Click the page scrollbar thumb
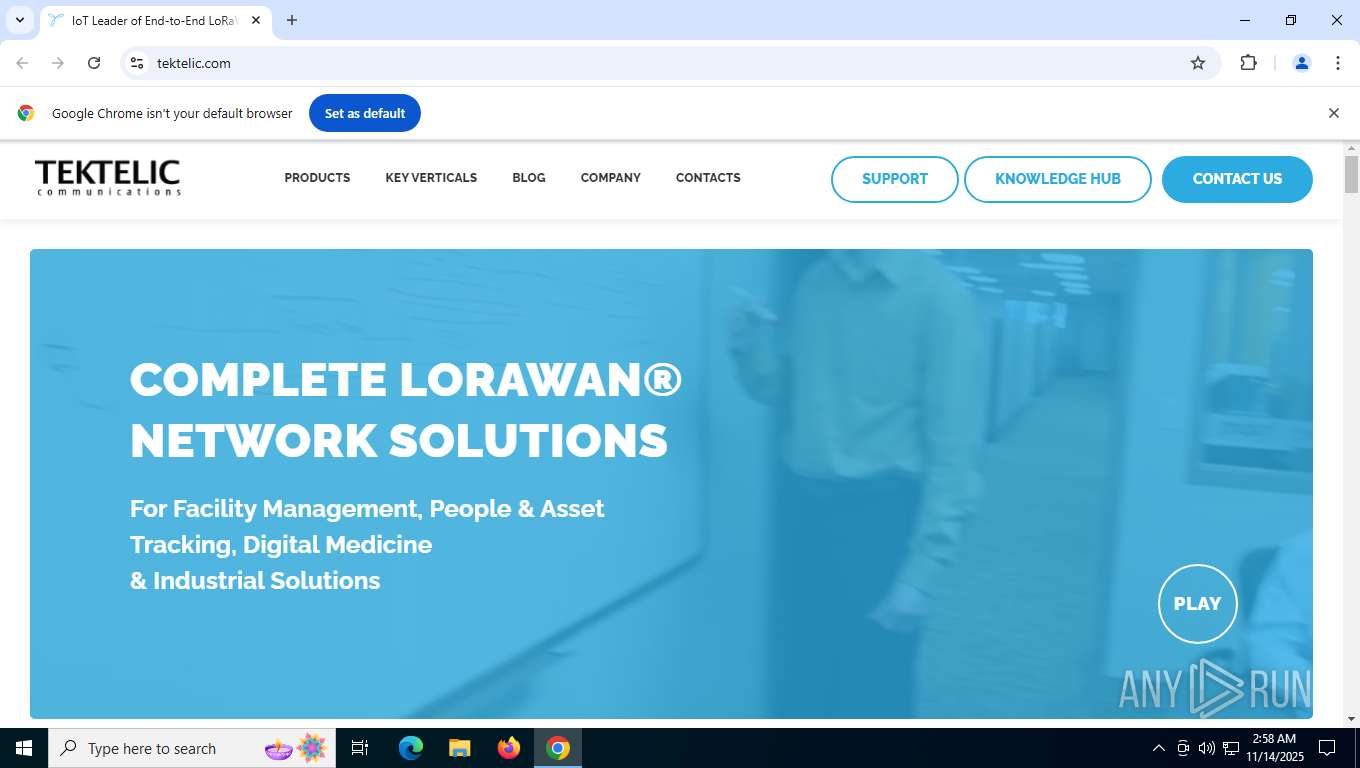This screenshot has height=768, width=1360. (1351, 174)
